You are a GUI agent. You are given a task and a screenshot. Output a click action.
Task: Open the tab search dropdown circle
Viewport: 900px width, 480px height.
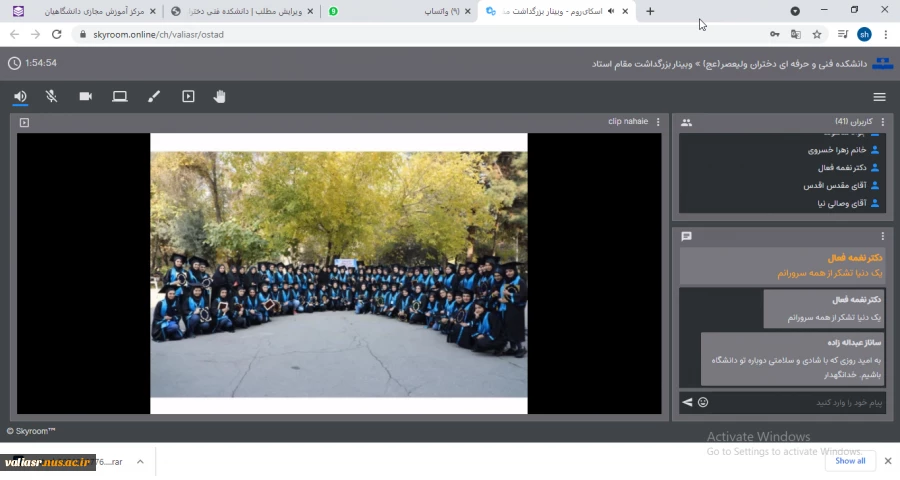(795, 11)
